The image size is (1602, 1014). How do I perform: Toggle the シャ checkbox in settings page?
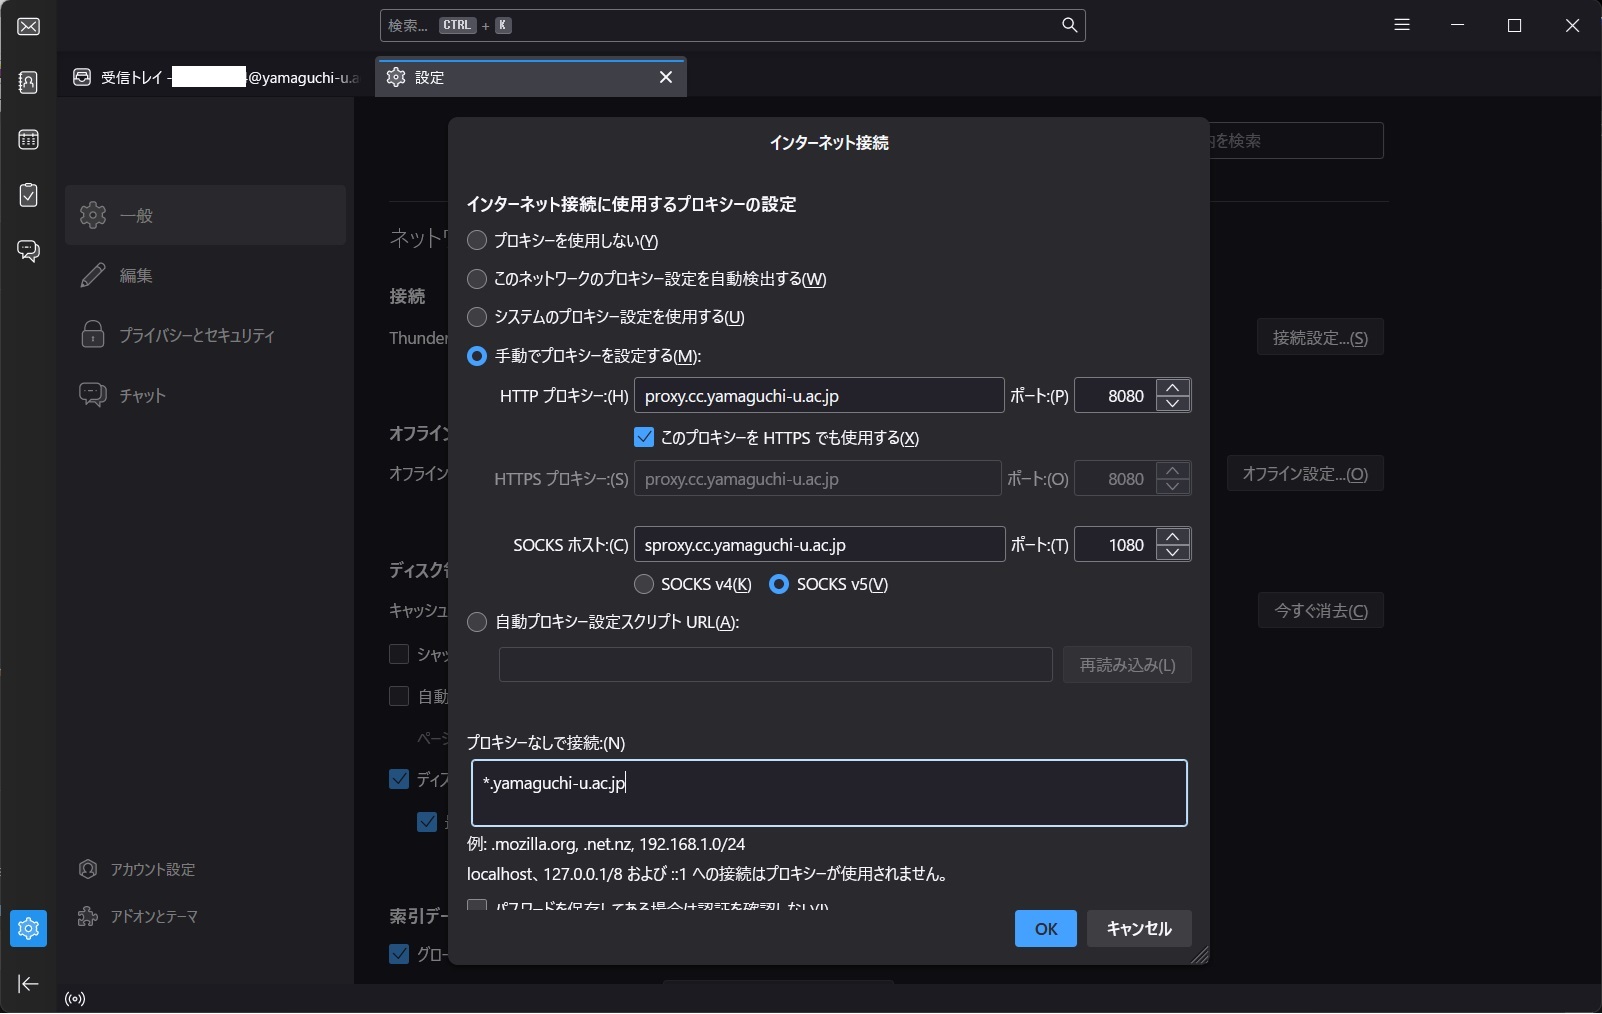click(x=399, y=654)
